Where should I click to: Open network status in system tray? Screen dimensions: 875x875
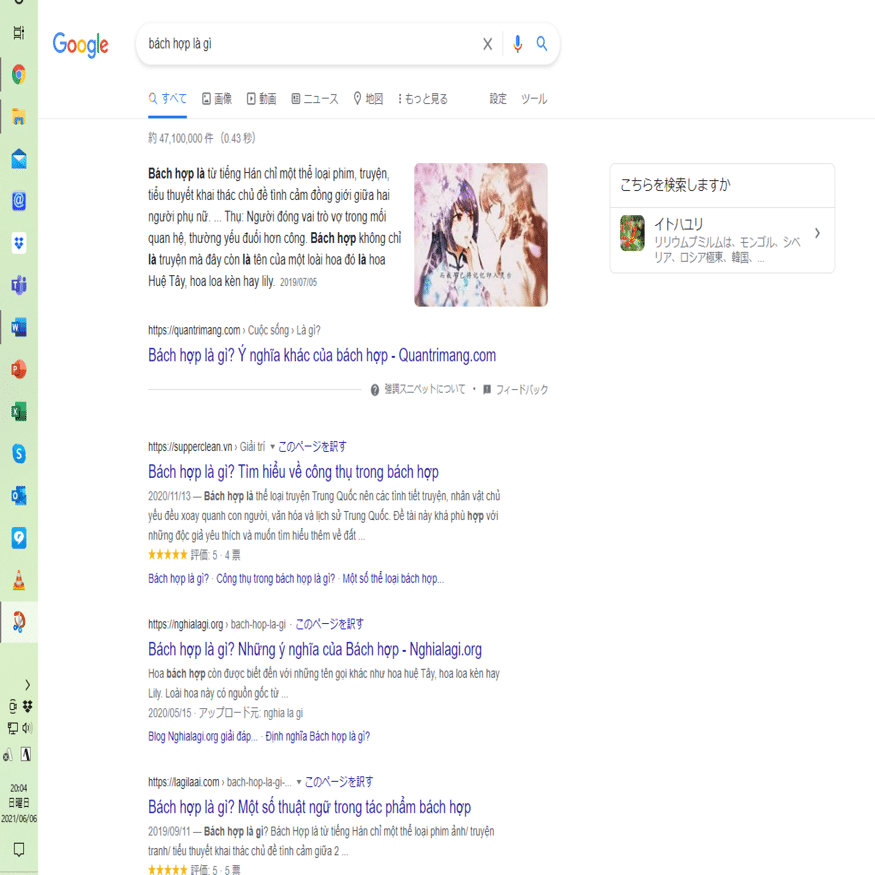12,728
